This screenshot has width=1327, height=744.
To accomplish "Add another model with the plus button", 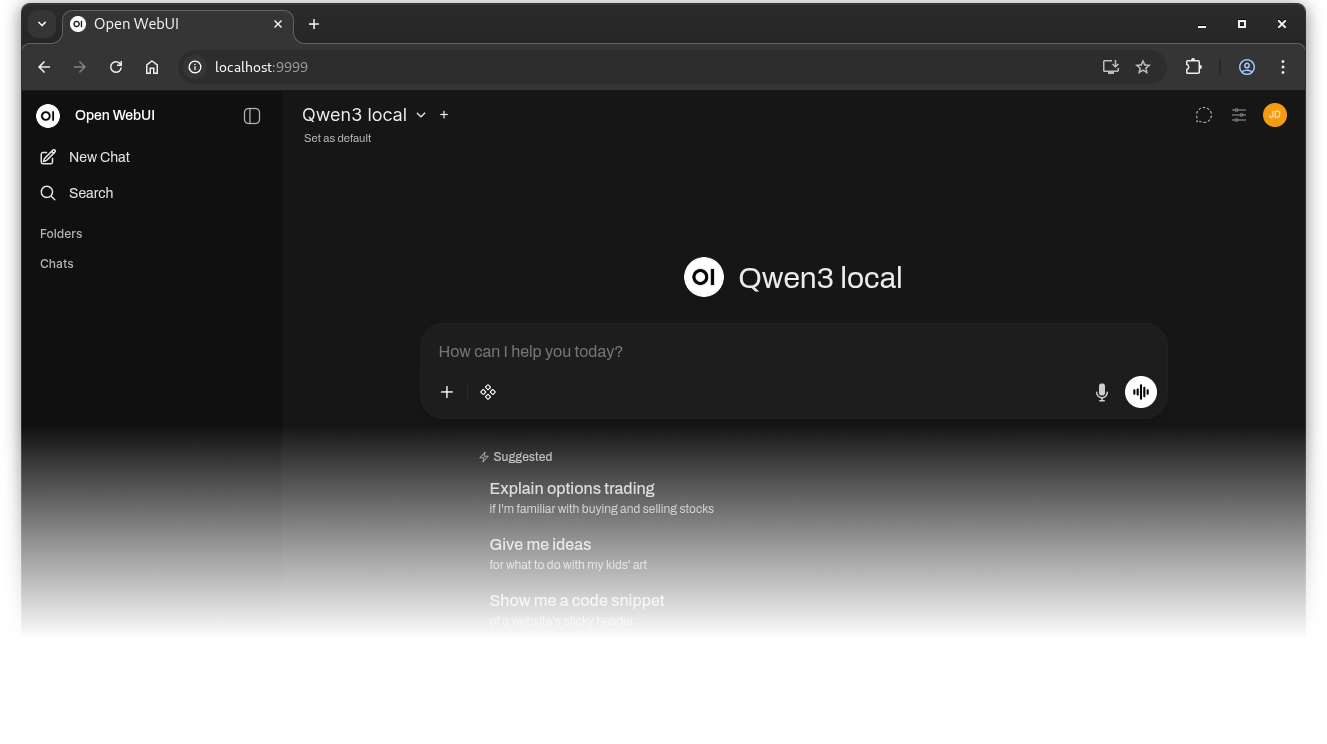I will point(444,114).
